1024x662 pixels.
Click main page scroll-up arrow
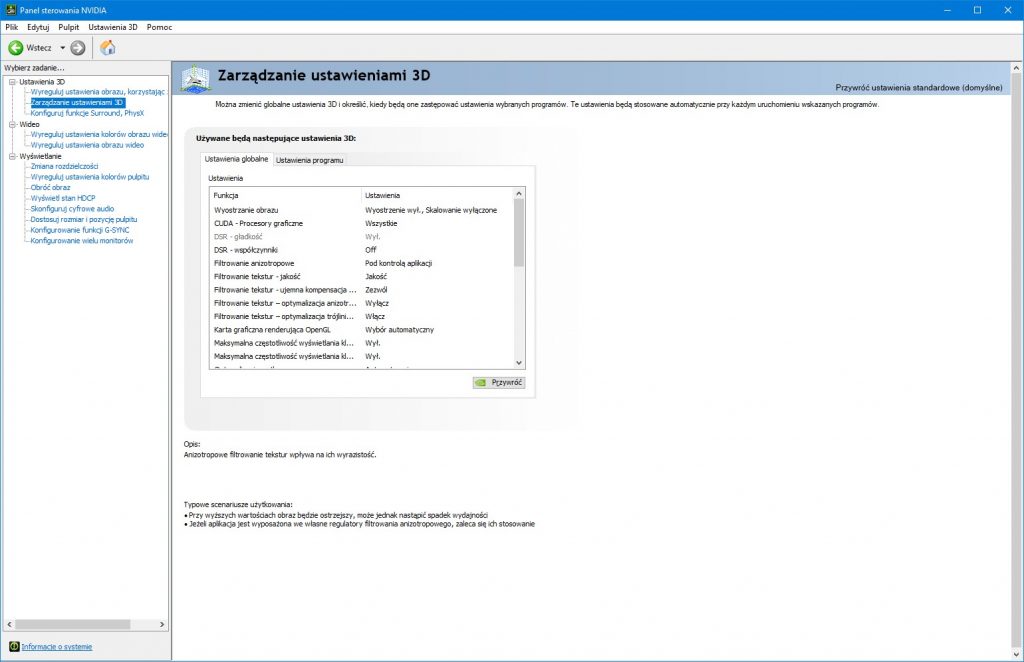pyautogui.click(x=1017, y=68)
